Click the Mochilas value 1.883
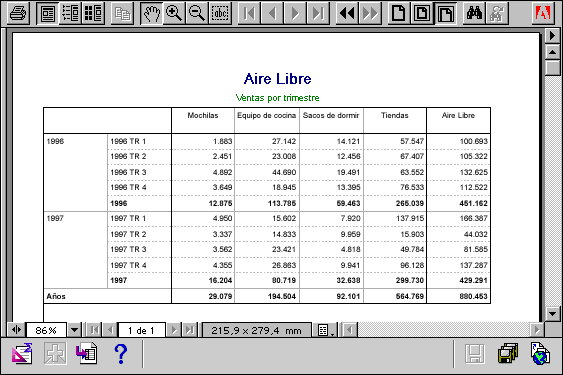 (x=222, y=141)
